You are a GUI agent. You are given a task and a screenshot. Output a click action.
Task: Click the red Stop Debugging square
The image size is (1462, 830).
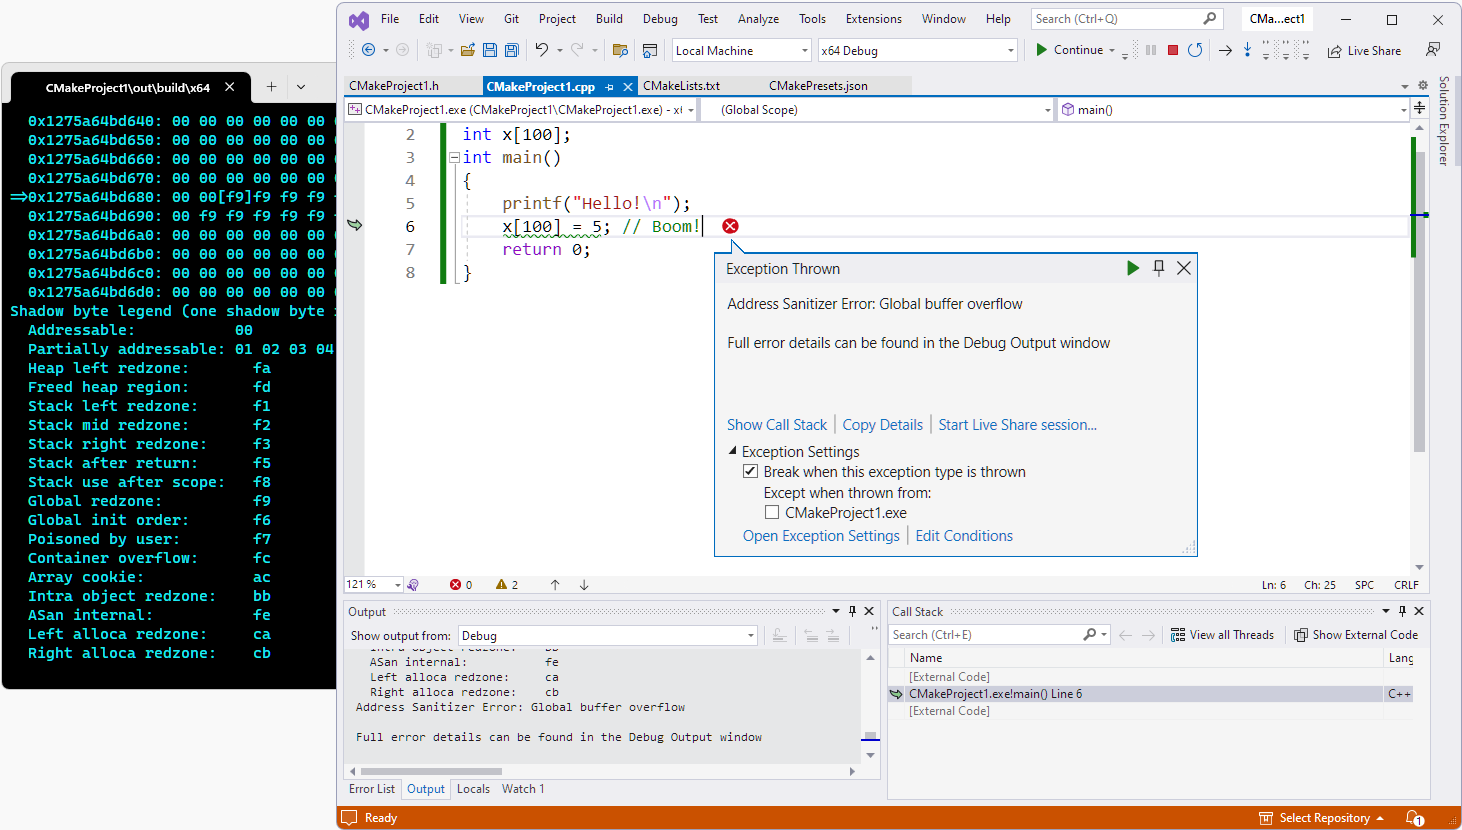tap(1173, 50)
